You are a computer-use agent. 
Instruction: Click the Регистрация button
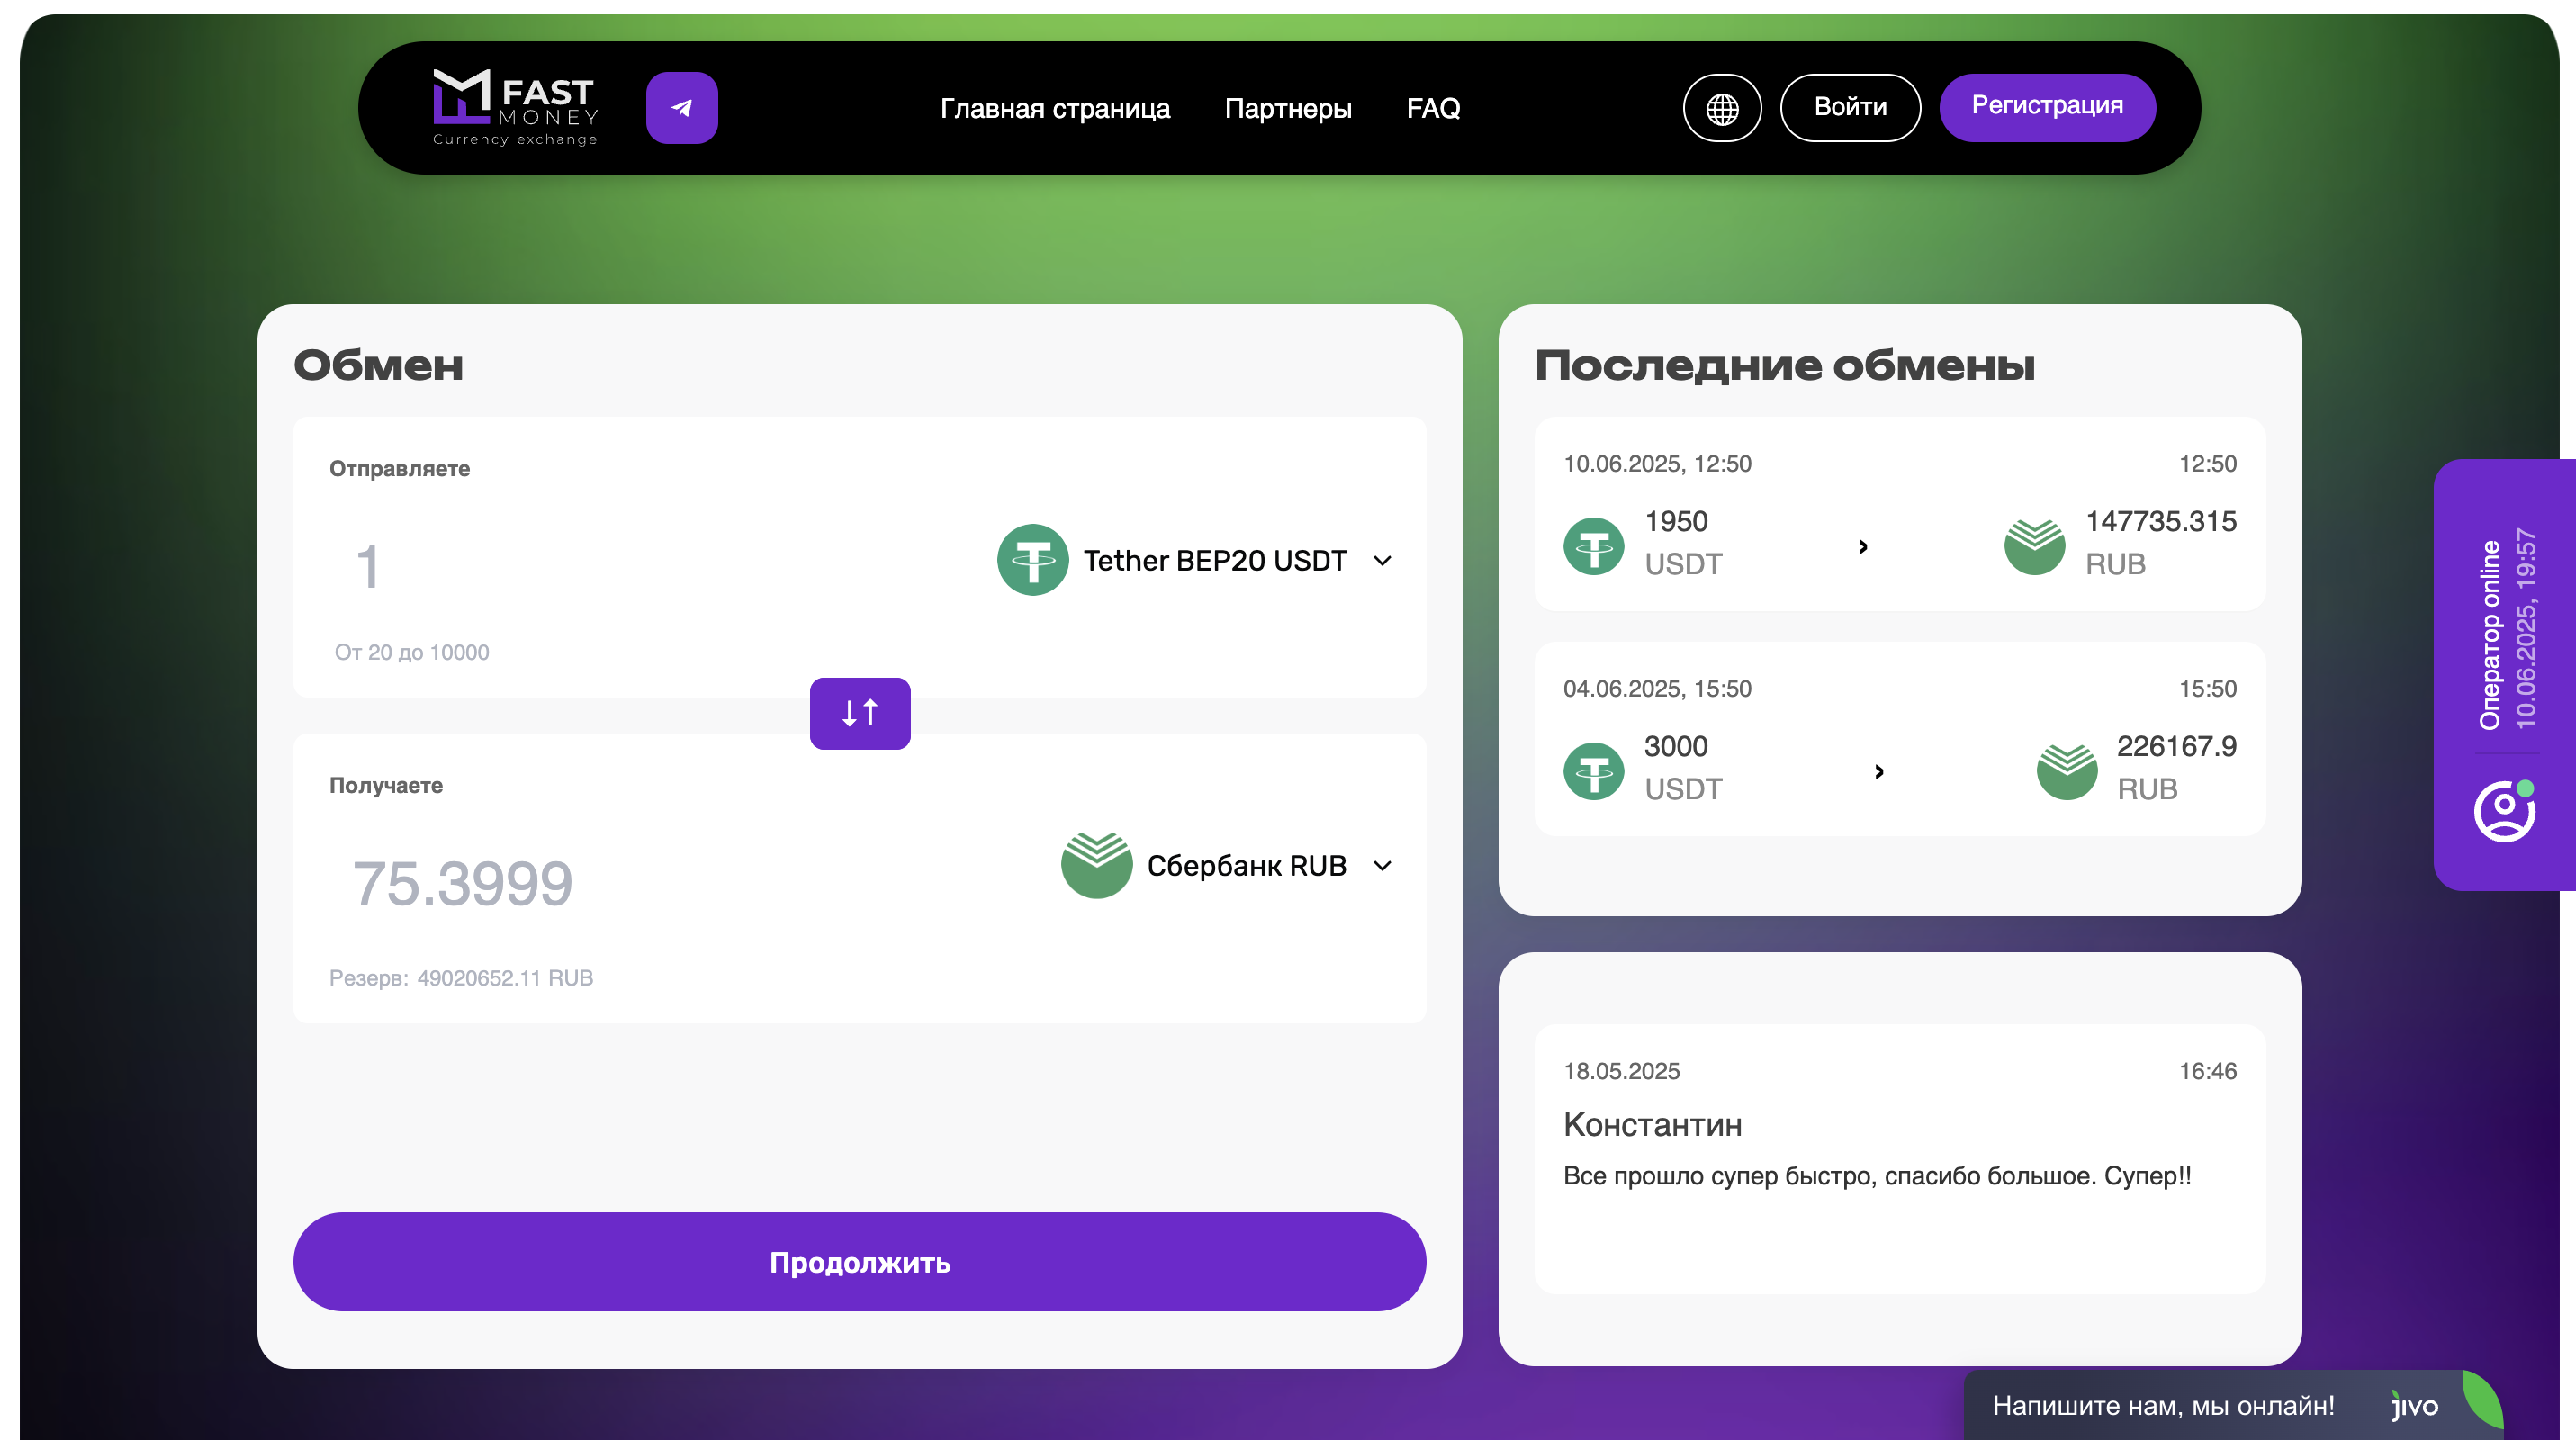tap(2046, 107)
